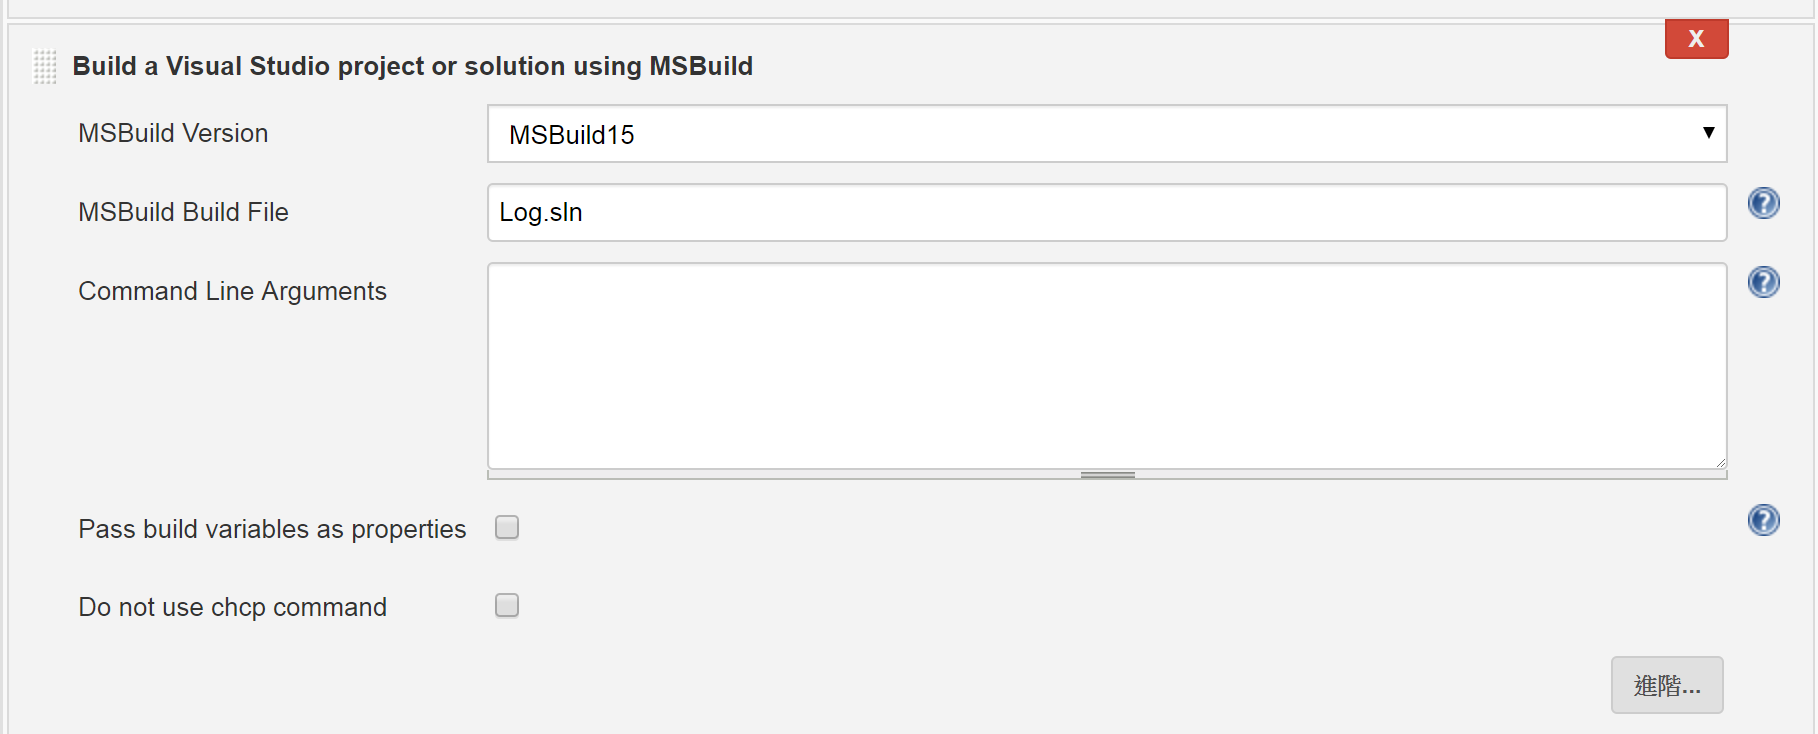Click the 進階... advanced button
Screen dimensions: 1818x734
pyautogui.click(x=1667, y=685)
